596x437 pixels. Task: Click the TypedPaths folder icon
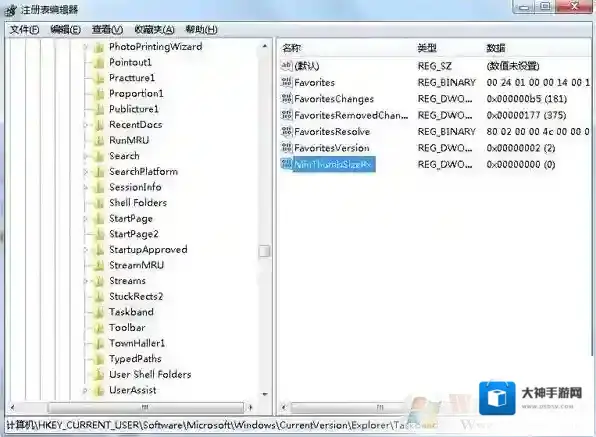(99, 359)
